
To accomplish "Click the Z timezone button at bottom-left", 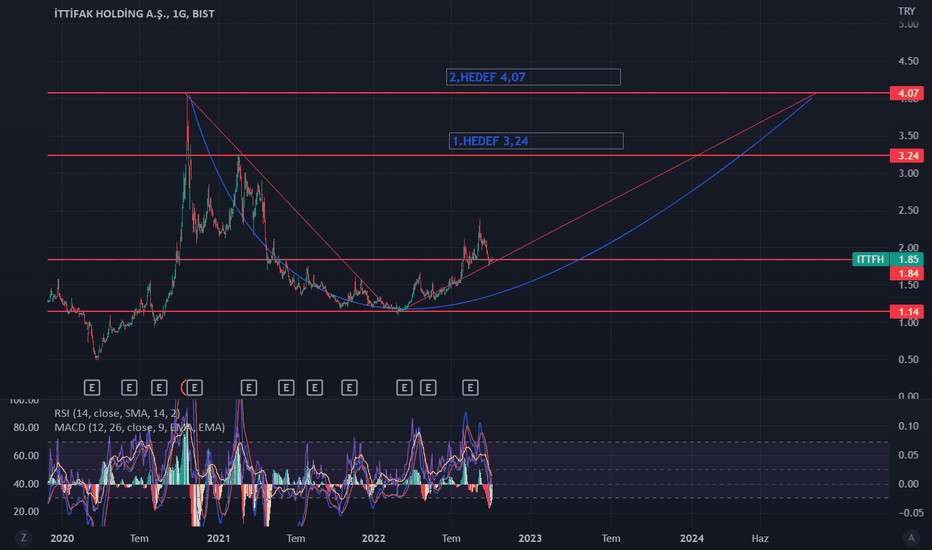I will (x=23, y=538).
